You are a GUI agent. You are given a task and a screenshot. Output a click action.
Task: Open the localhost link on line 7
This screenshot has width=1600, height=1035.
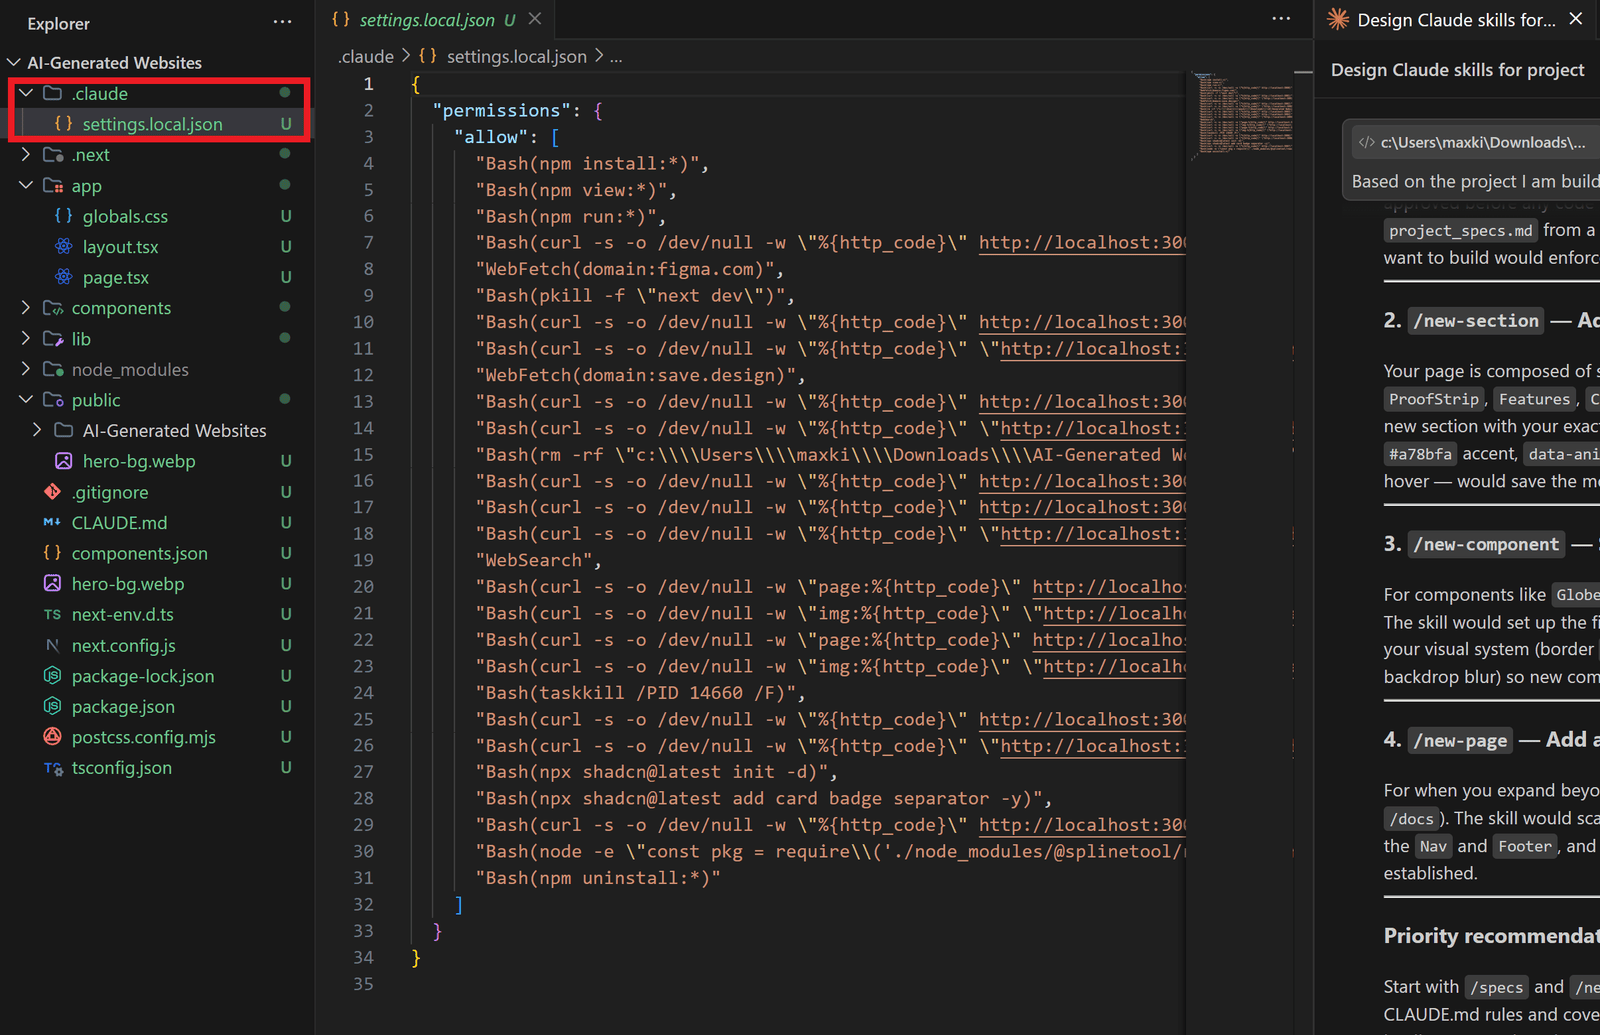pos(1082,243)
